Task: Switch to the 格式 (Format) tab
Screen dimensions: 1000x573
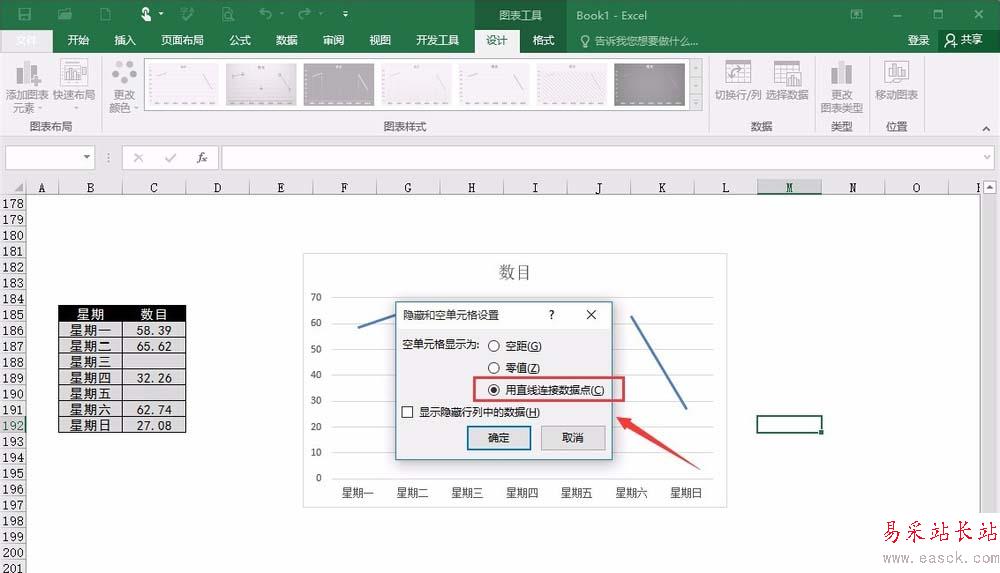Action: click(x=543, y=40)
